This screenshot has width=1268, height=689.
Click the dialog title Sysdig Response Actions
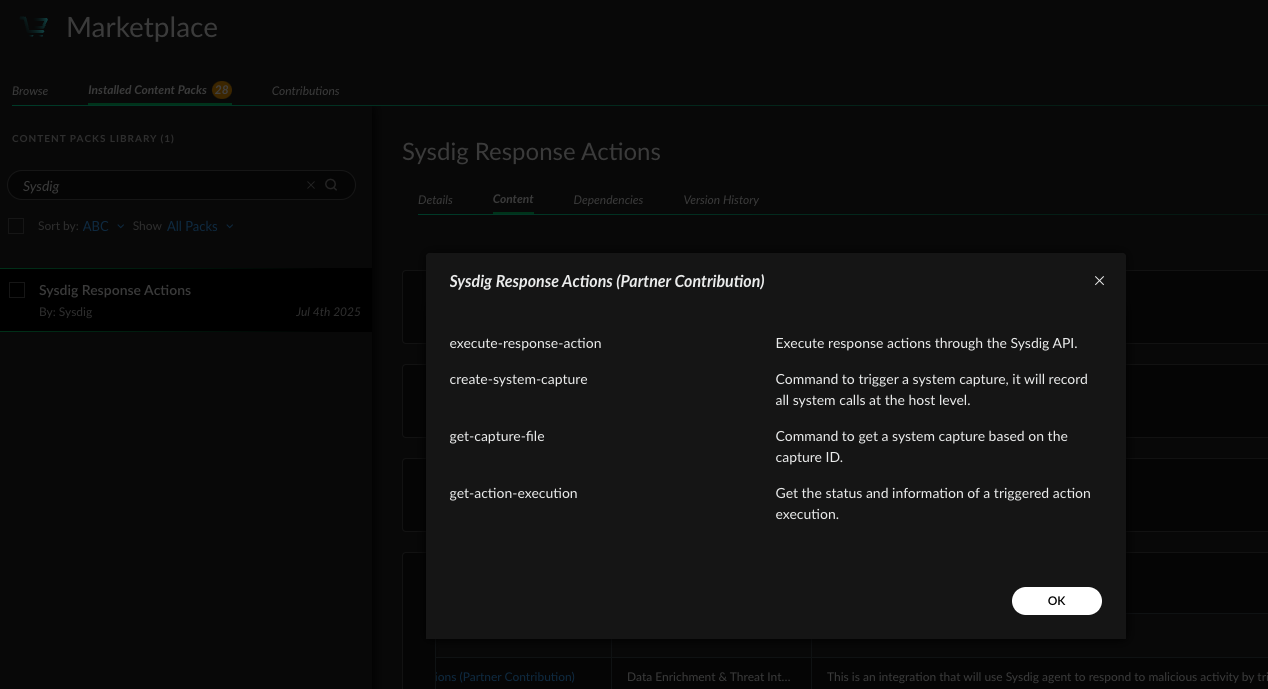(607, 281)
